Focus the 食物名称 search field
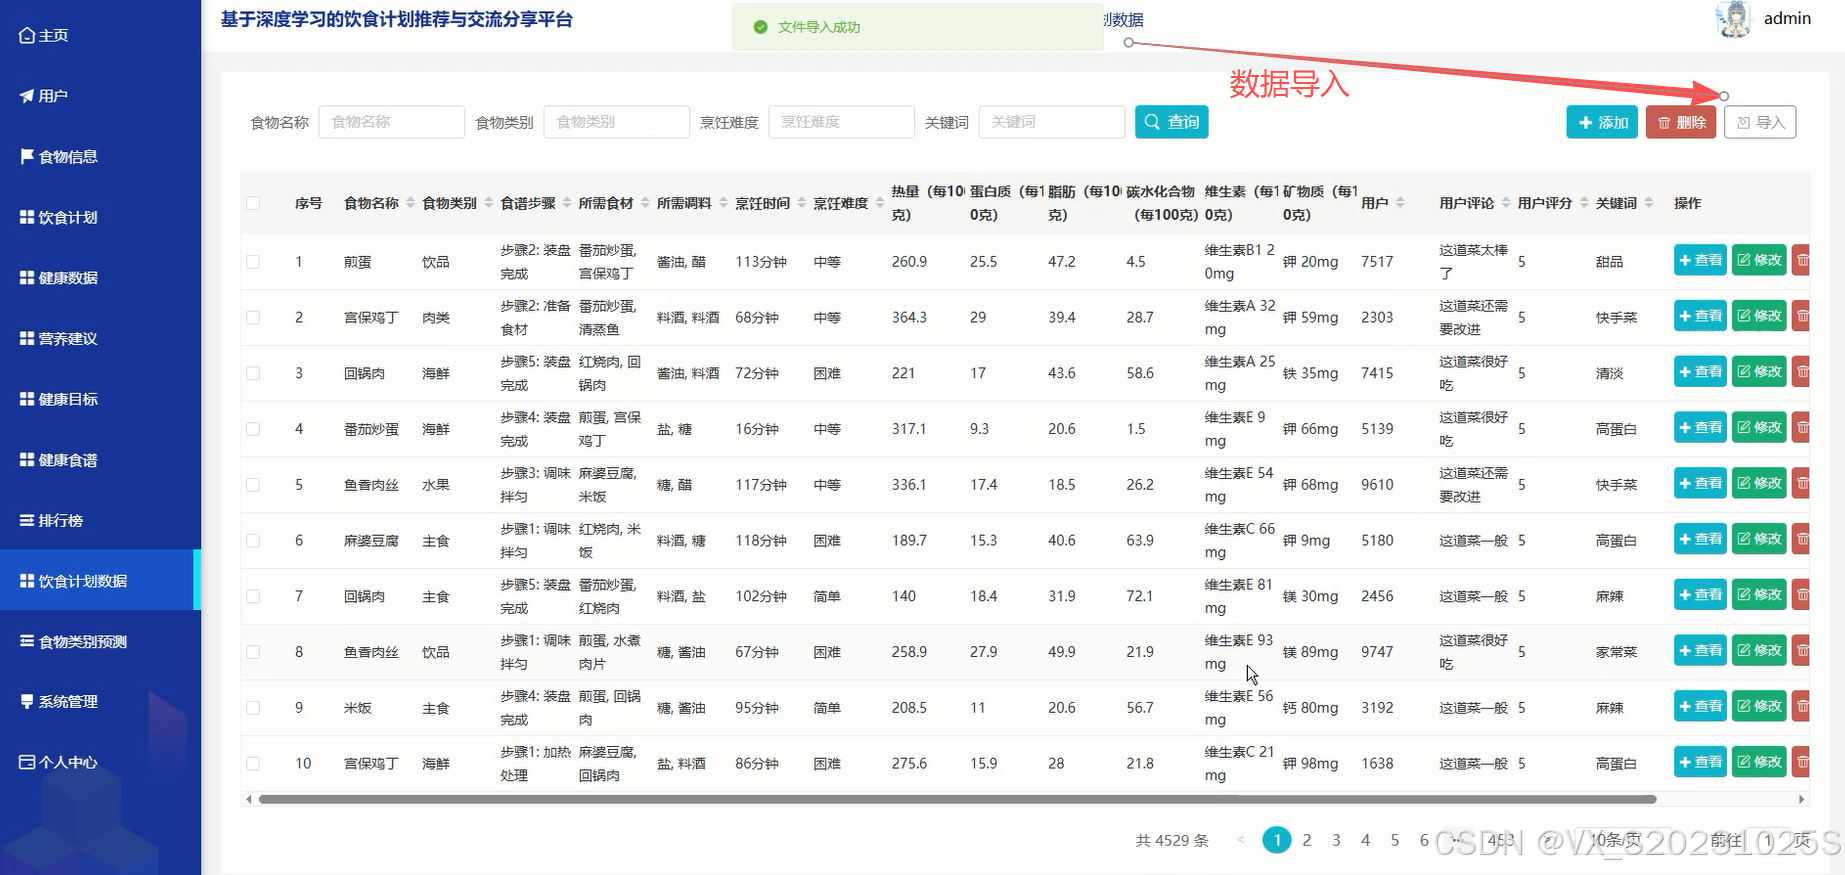Image resolution: width=1845 pixels, height=875 pixels. click(391, 122)
